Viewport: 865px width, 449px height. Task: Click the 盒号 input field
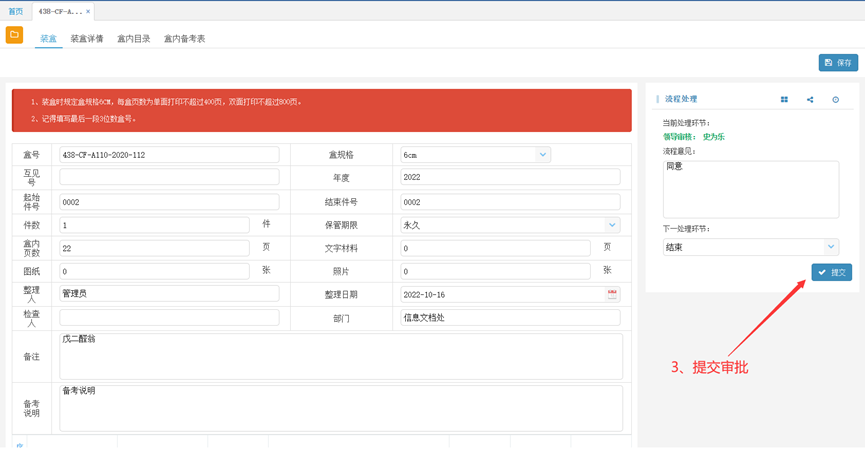tap(169, 155)
